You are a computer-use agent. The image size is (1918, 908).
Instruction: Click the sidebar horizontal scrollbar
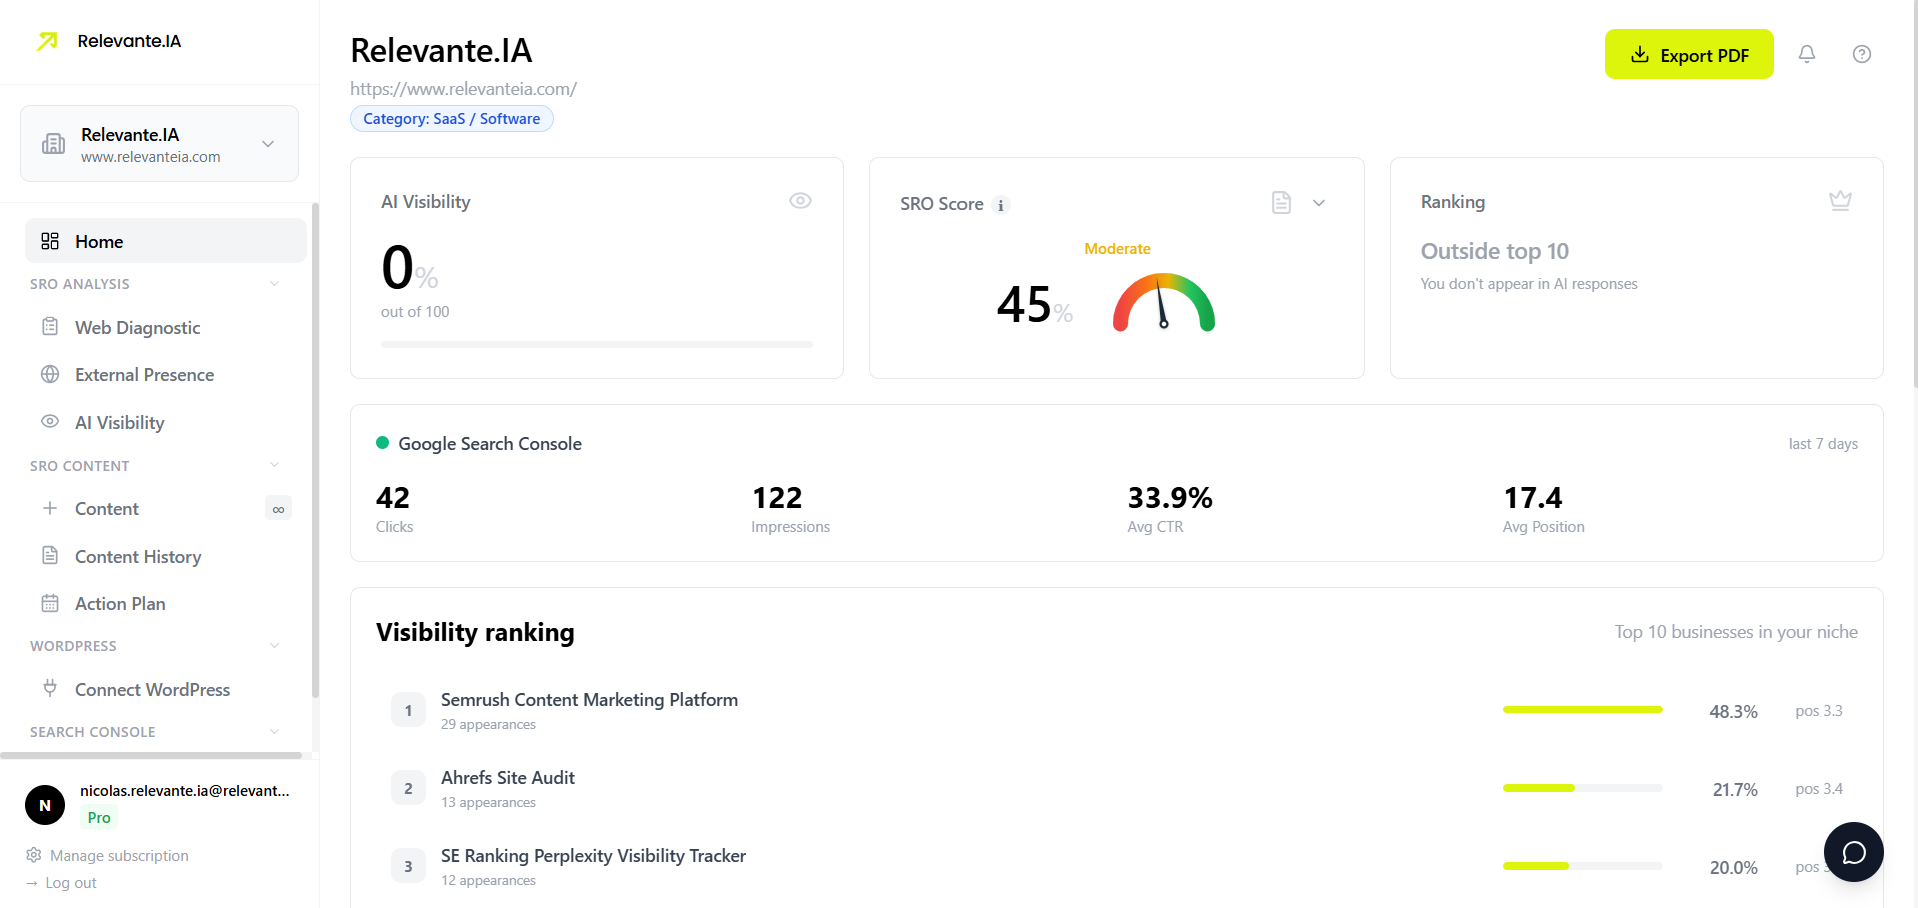point(150,756)
